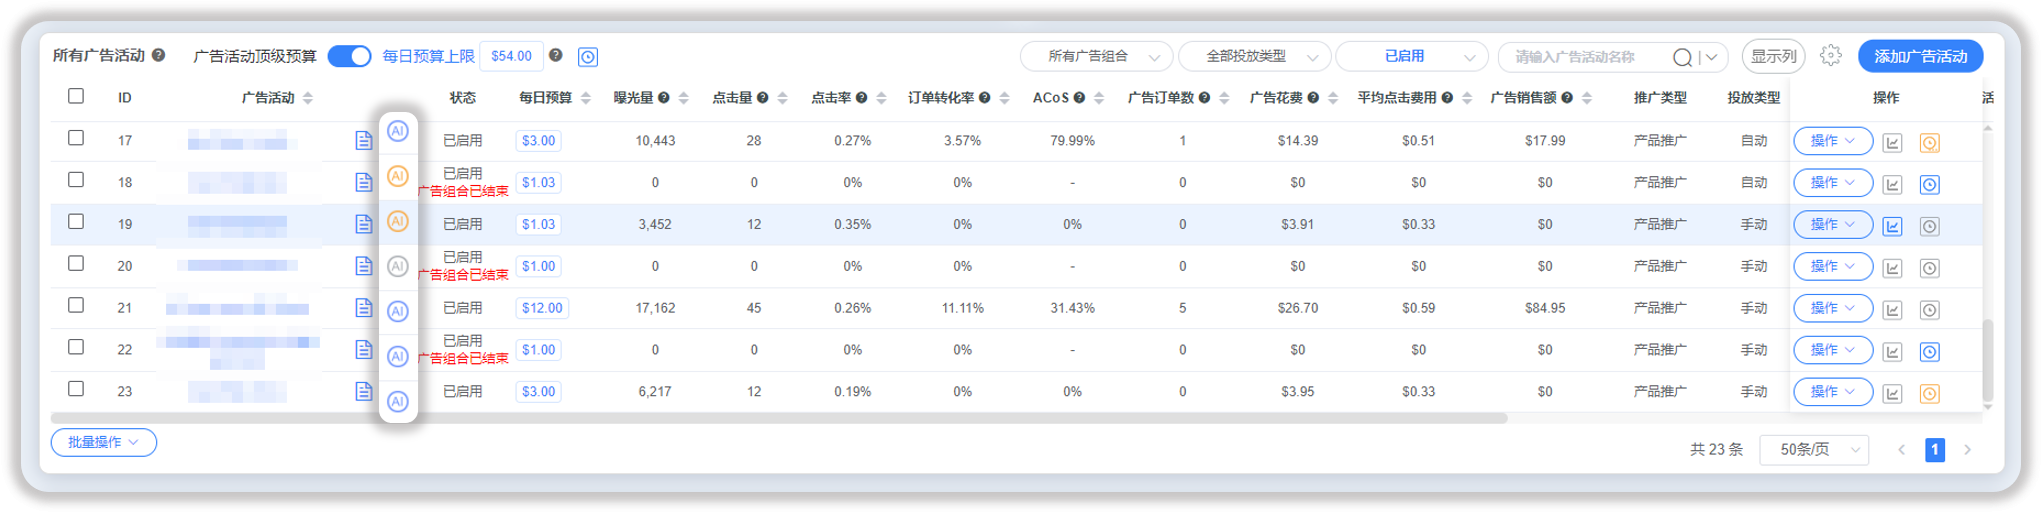Click the $54.00 budget cap field
The height and width of the screenshot is (513, 2042).
tap(511, 56)
